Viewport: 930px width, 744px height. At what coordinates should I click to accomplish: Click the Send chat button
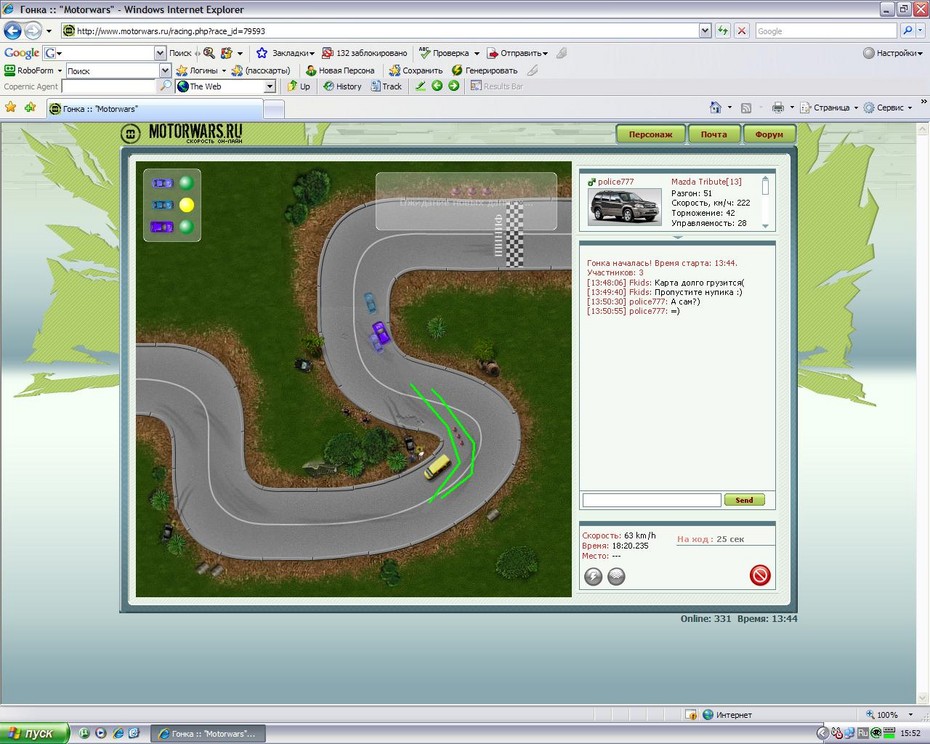744,500
